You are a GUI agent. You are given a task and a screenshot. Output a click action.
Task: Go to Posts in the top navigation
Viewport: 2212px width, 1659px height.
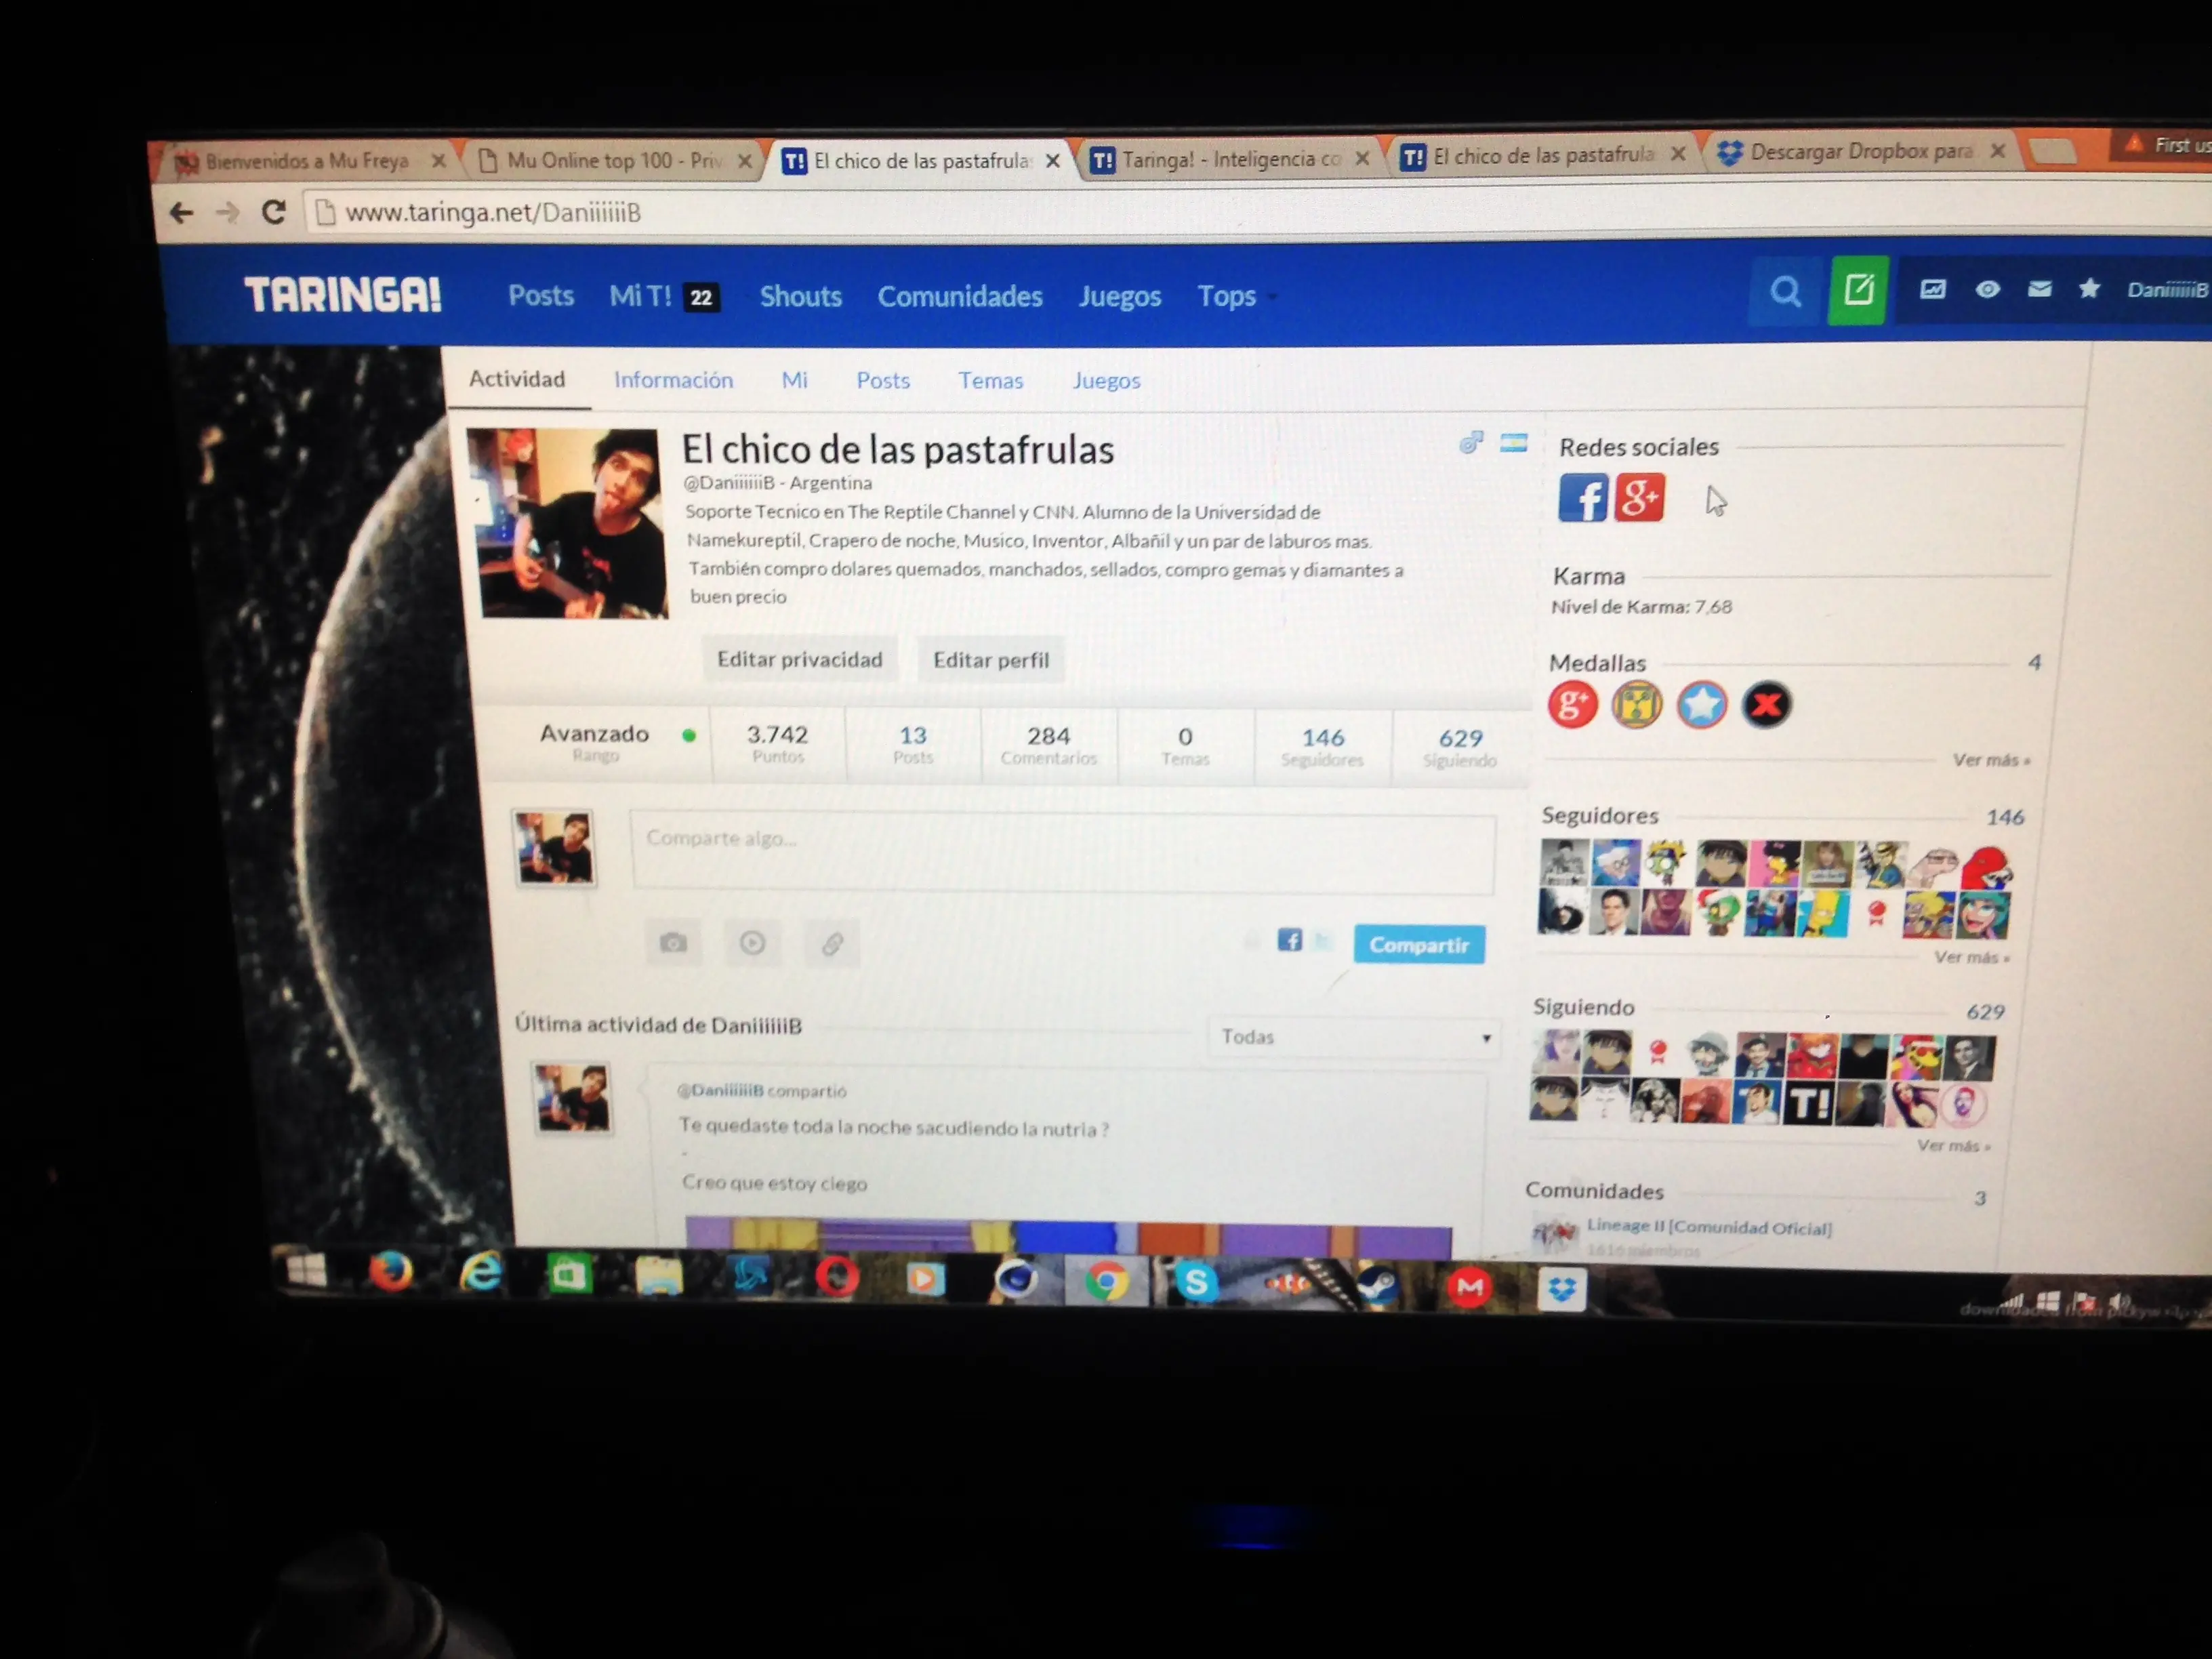[541, 296]
